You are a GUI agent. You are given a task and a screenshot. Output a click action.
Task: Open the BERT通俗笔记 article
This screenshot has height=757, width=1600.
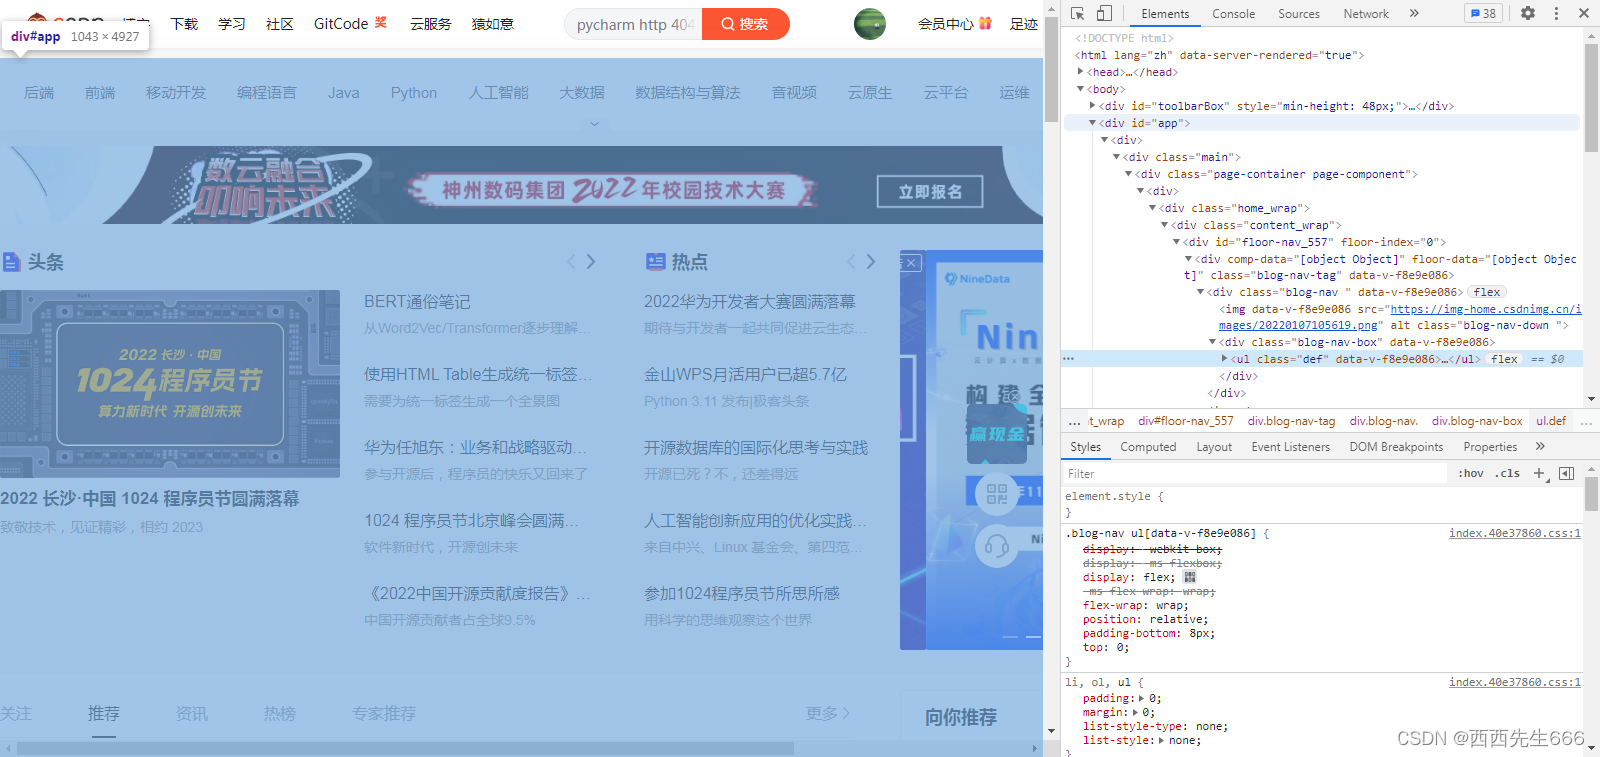tap(417, 302)
